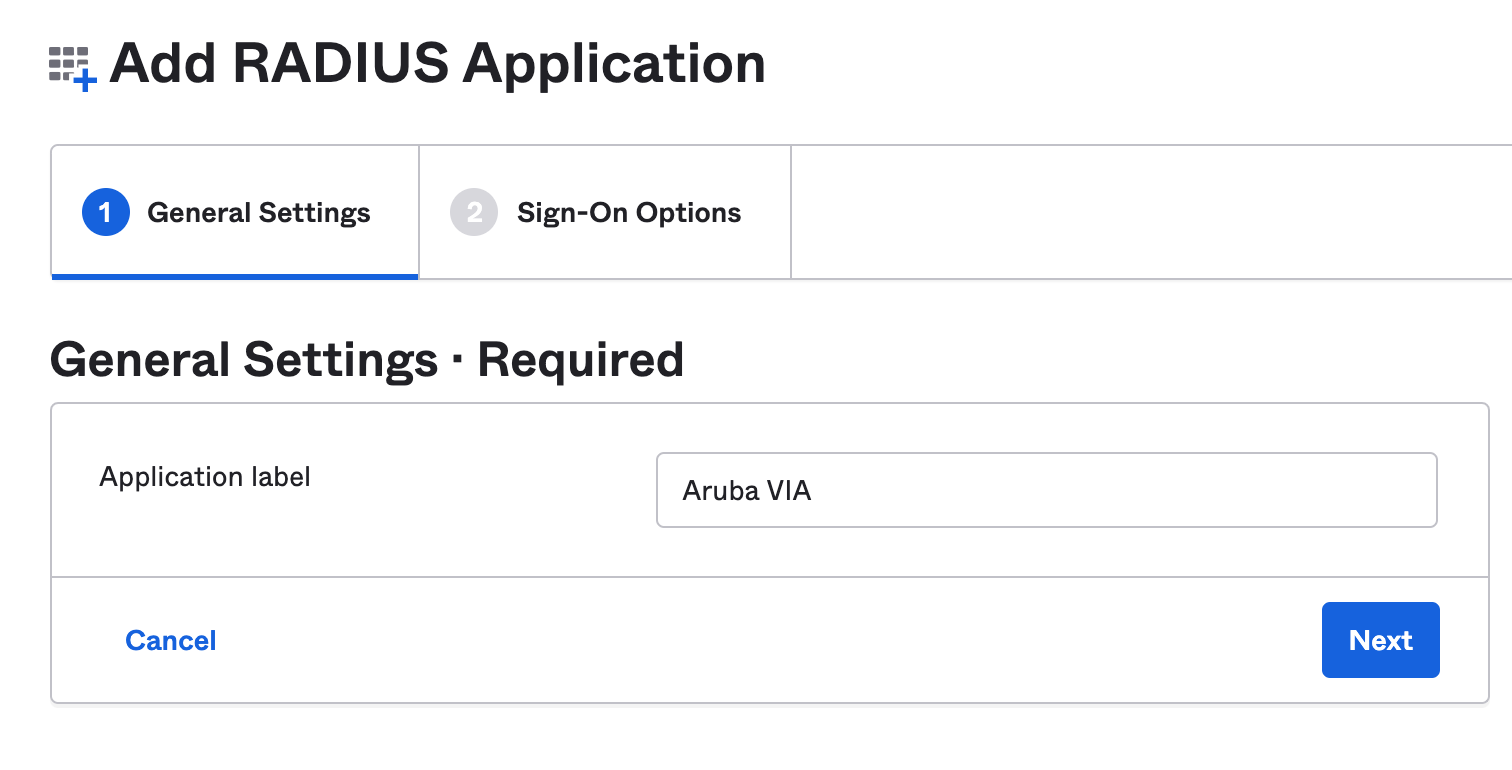Select the Aruba VIA label value
Viewport: 1512px width, 770px height.
pyautogui.click(x=746, y=490)
